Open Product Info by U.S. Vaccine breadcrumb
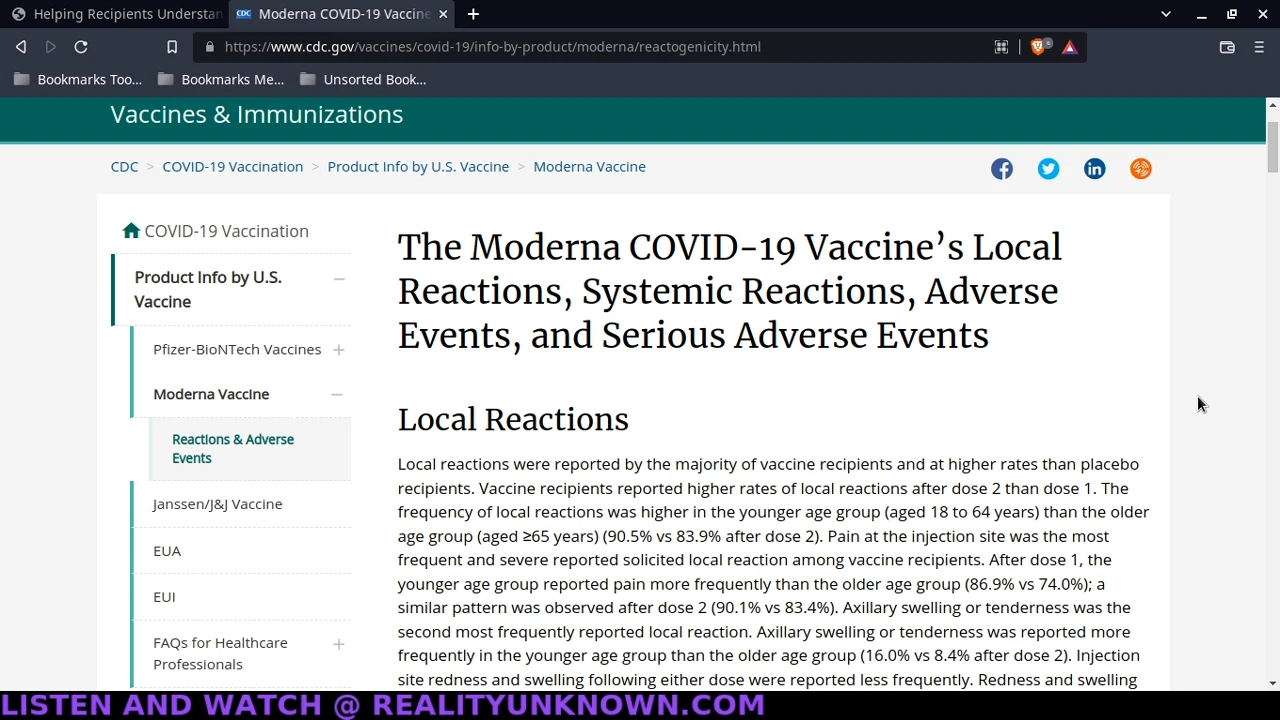Image resolution: width=1280 pixels, height=720 pixels. click(418, 167)
